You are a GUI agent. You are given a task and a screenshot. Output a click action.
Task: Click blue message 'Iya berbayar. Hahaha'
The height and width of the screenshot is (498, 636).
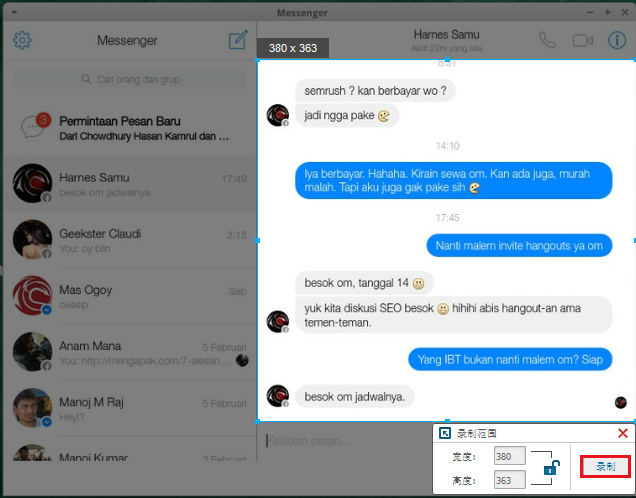tap(453, 180)
